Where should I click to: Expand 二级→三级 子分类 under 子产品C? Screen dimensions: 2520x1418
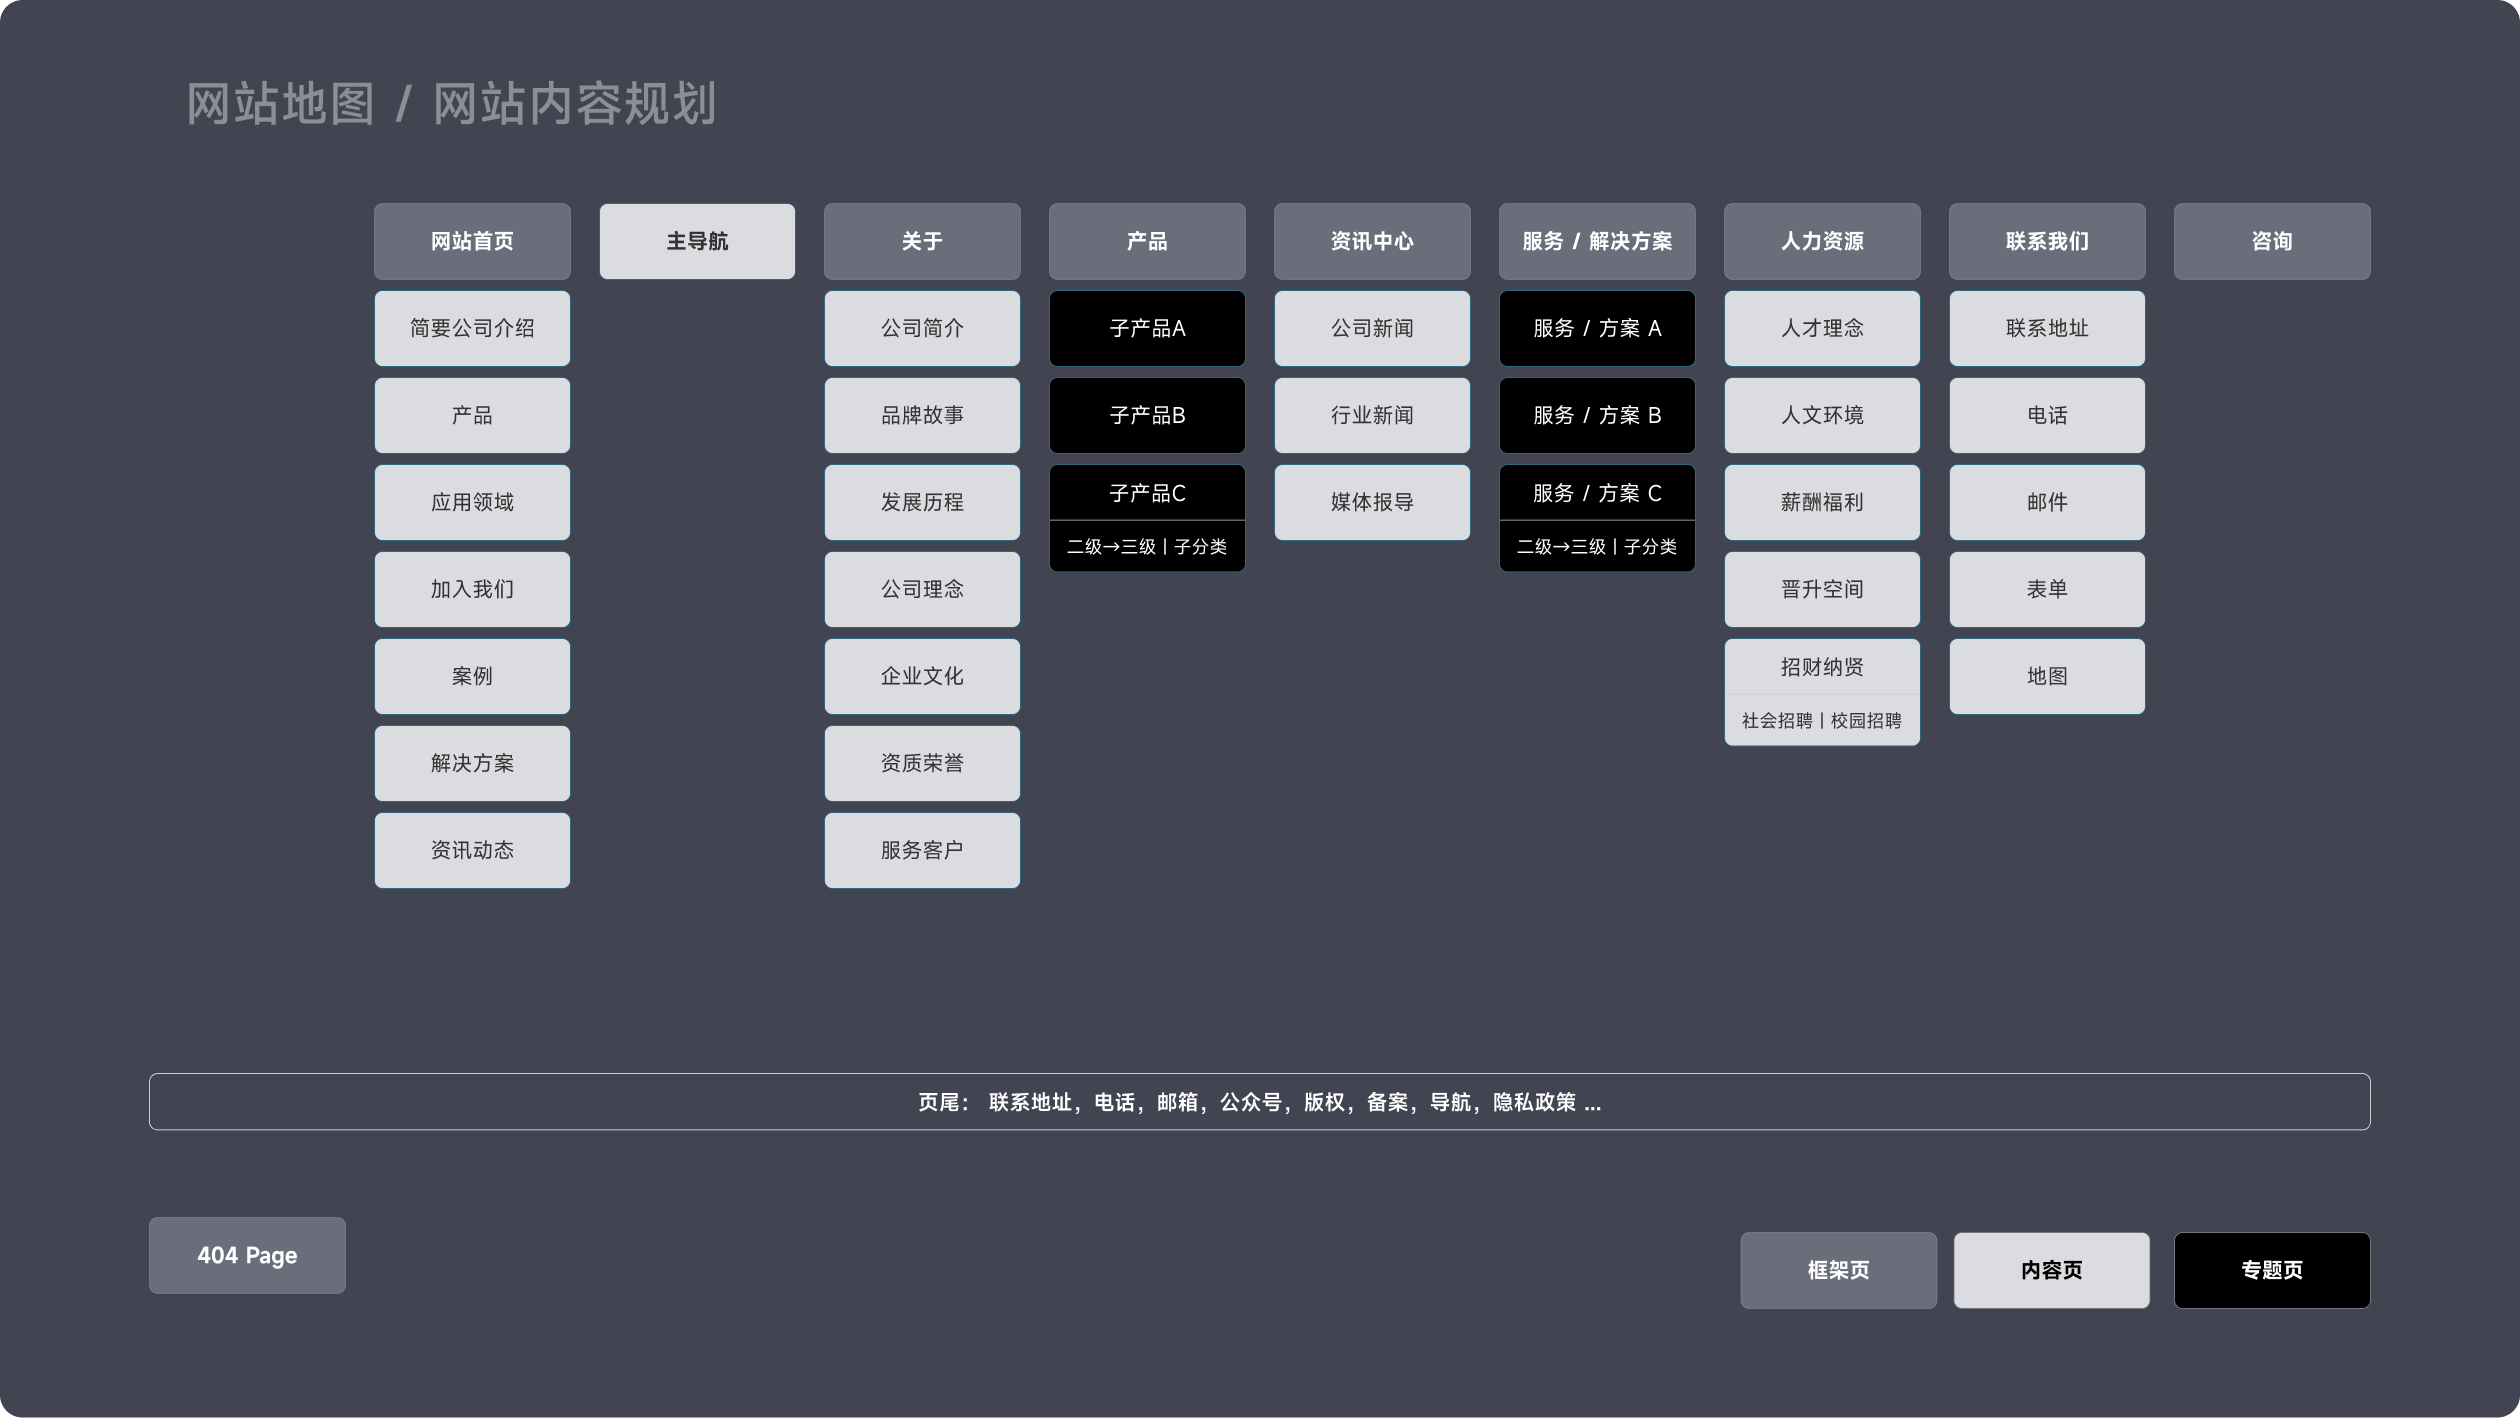[x=1147, y=546]
